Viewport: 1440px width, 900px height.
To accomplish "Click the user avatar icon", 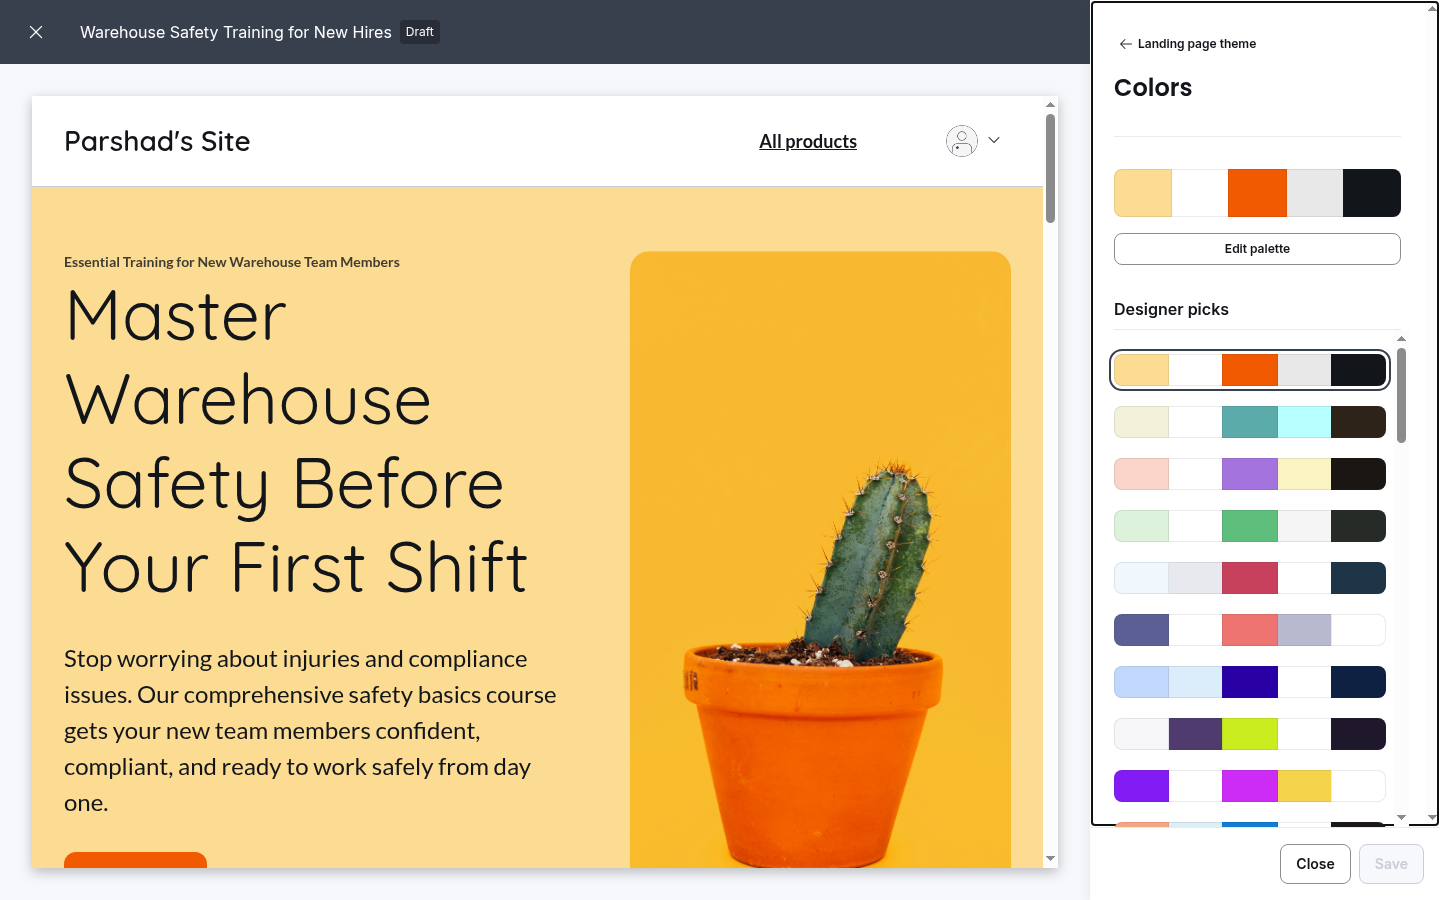I will 962,141.
